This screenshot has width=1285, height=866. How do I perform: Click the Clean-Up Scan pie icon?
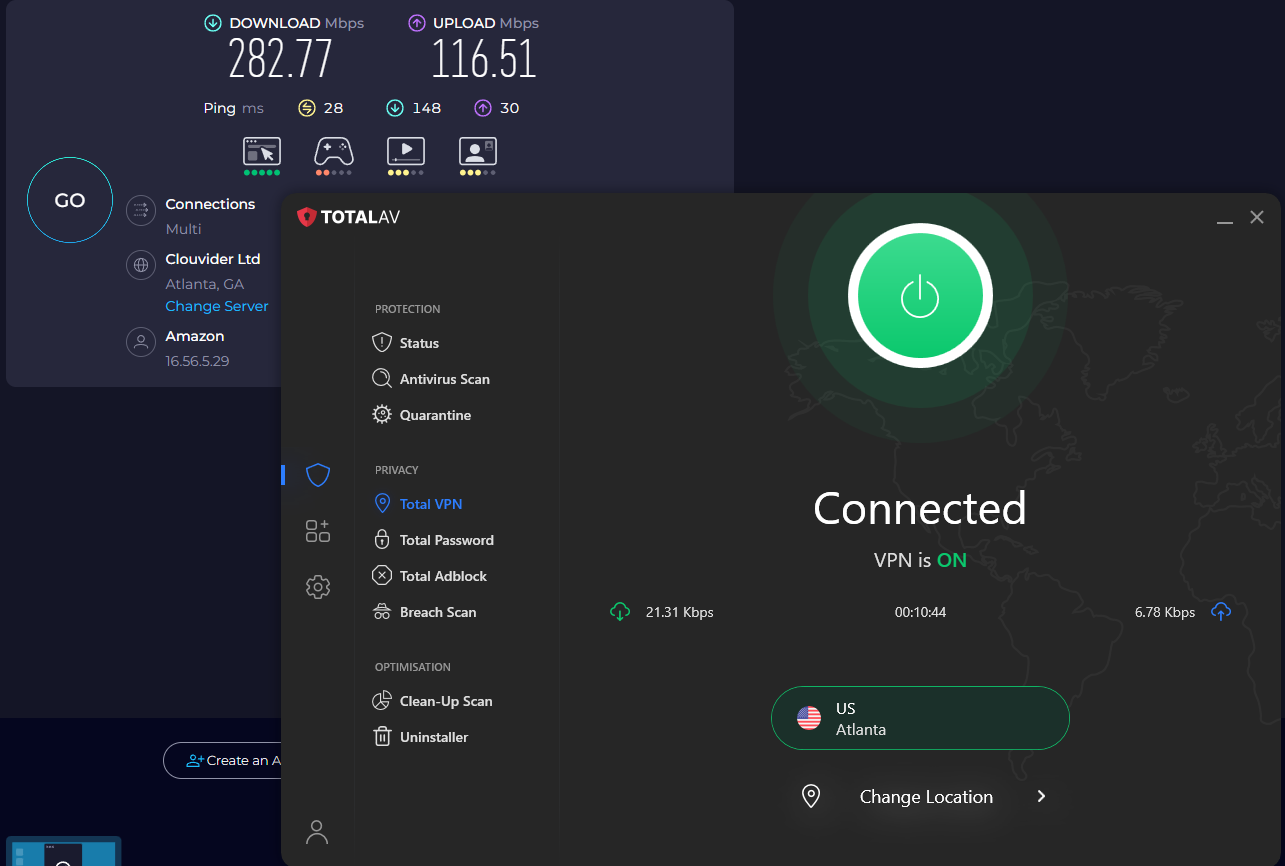[x=381, y=701]
